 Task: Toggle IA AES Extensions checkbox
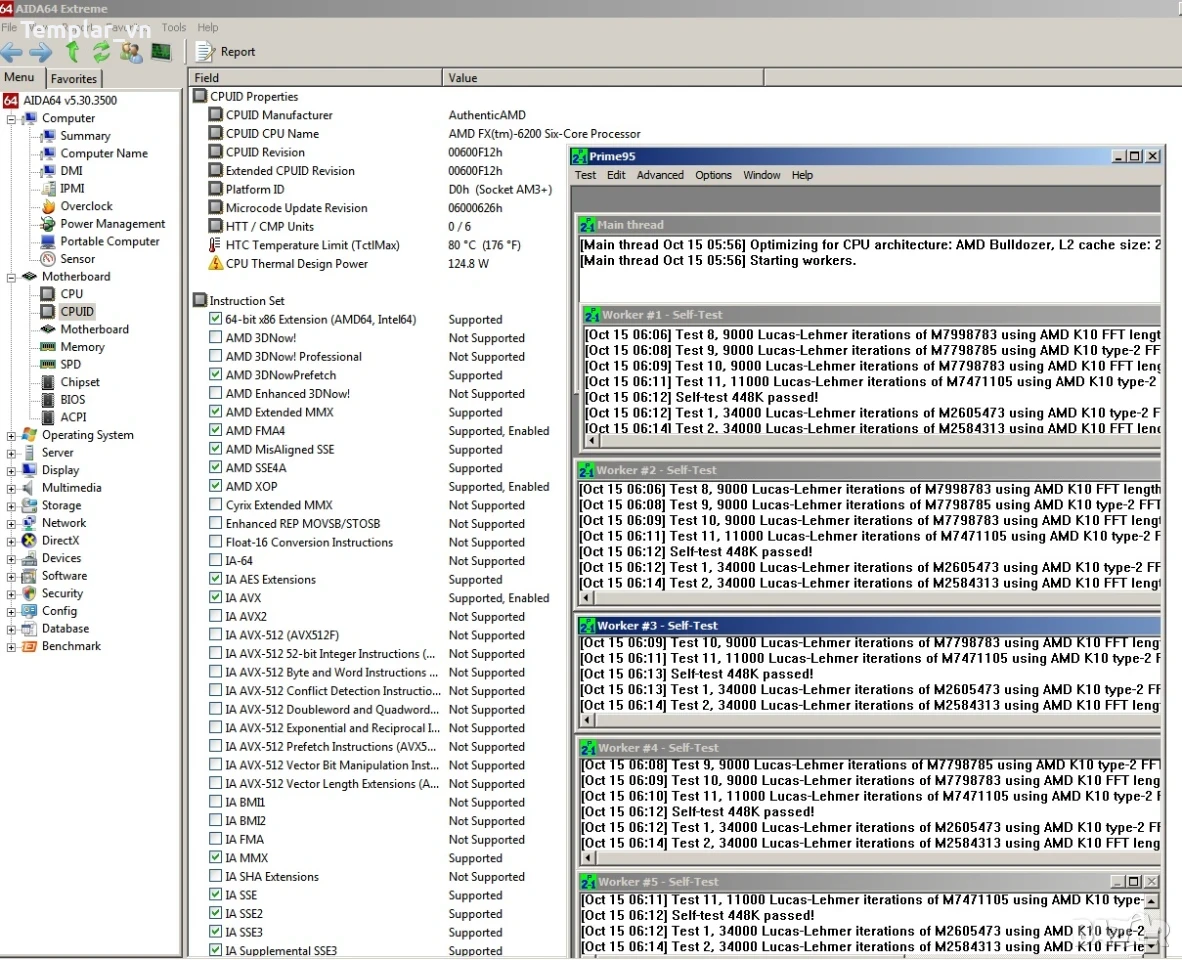point(216,579)
